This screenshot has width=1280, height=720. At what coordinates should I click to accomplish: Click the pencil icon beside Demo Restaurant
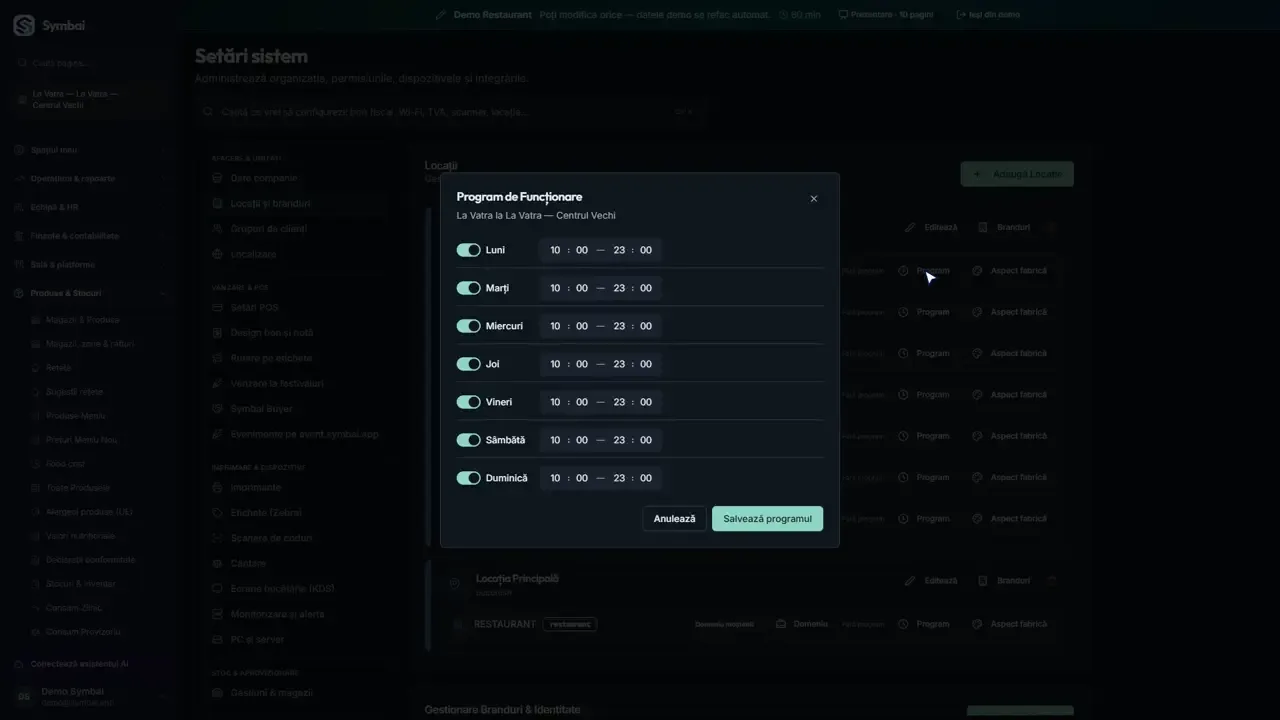[x=441, y=15]
